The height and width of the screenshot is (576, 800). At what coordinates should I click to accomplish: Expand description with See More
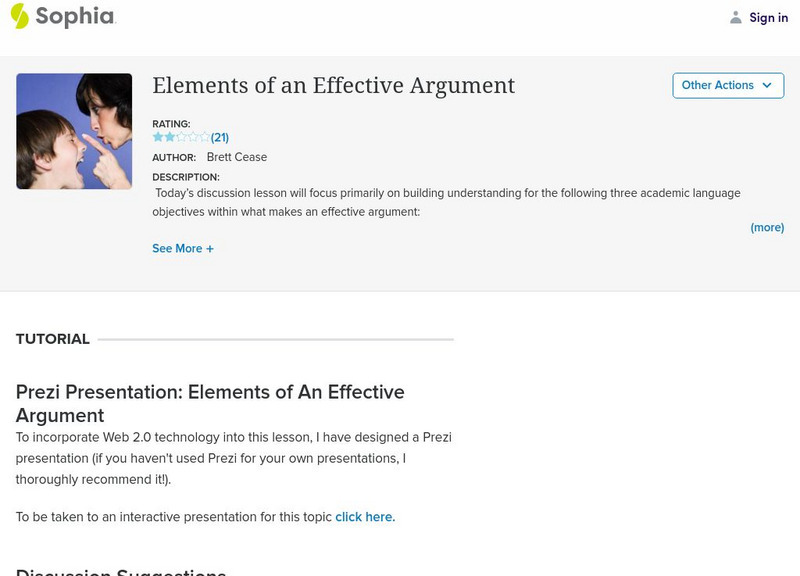[177, 249]
